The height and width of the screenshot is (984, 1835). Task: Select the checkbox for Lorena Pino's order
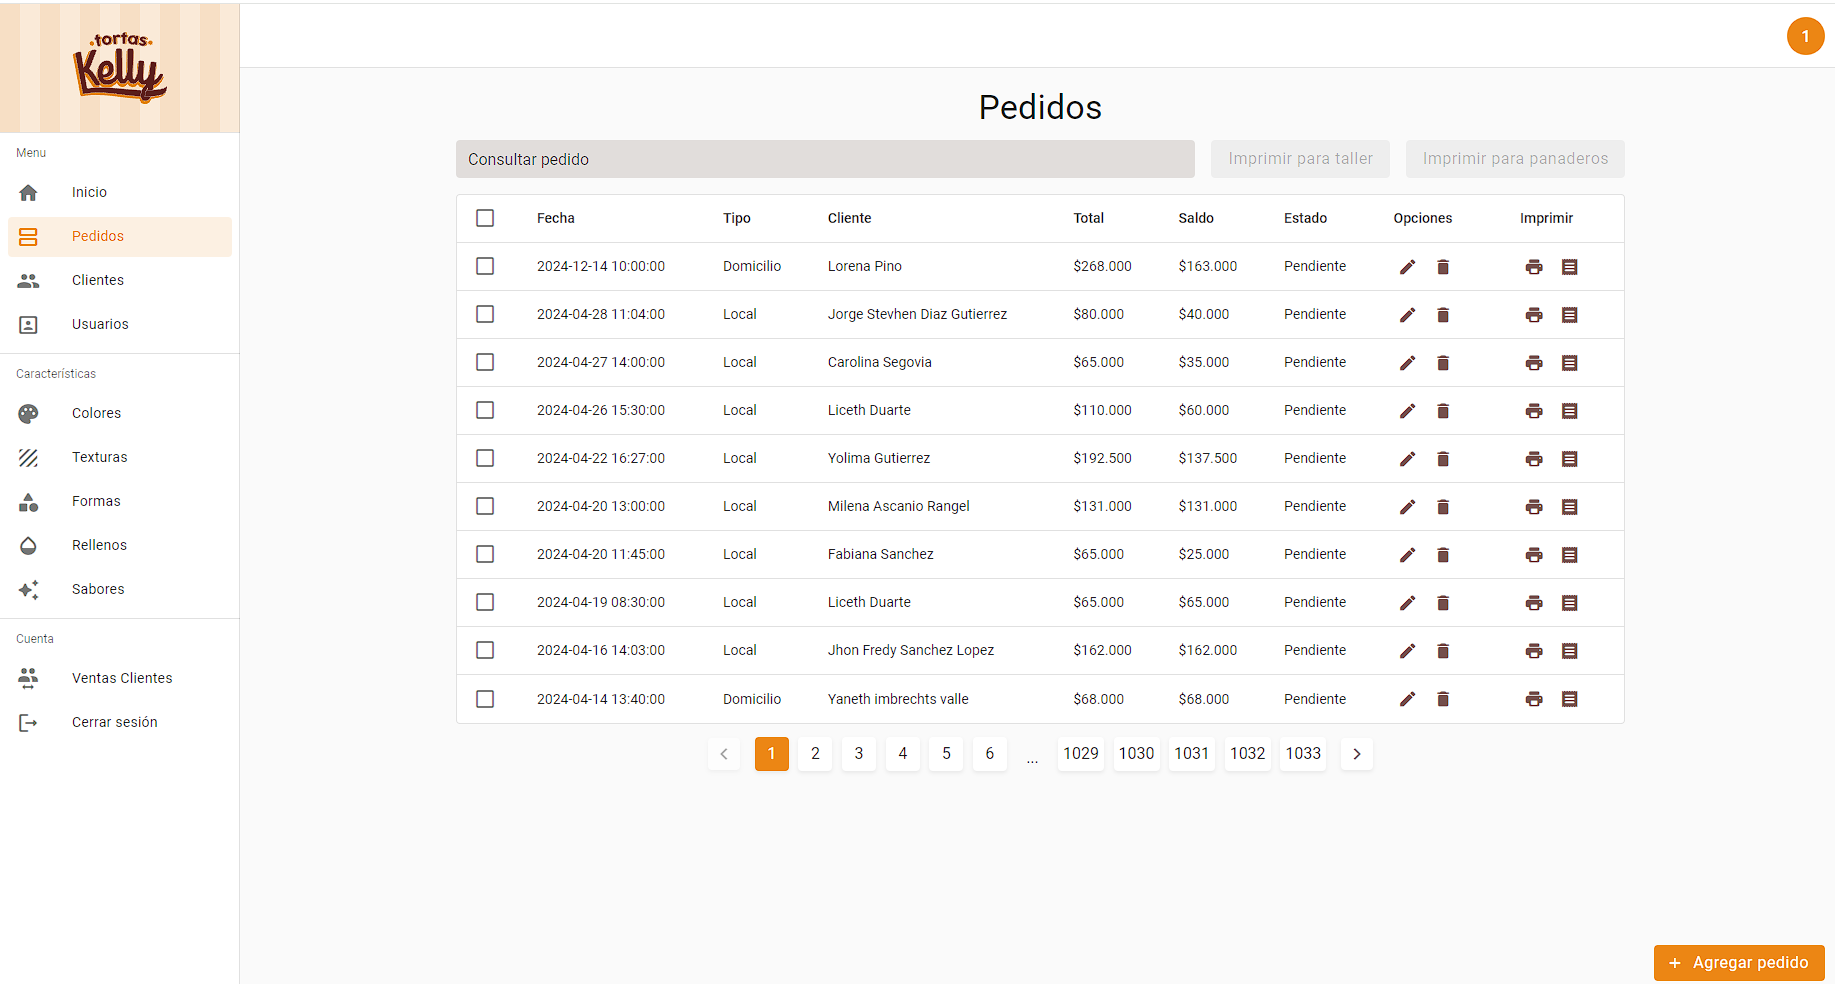click(x=485, y=266)
